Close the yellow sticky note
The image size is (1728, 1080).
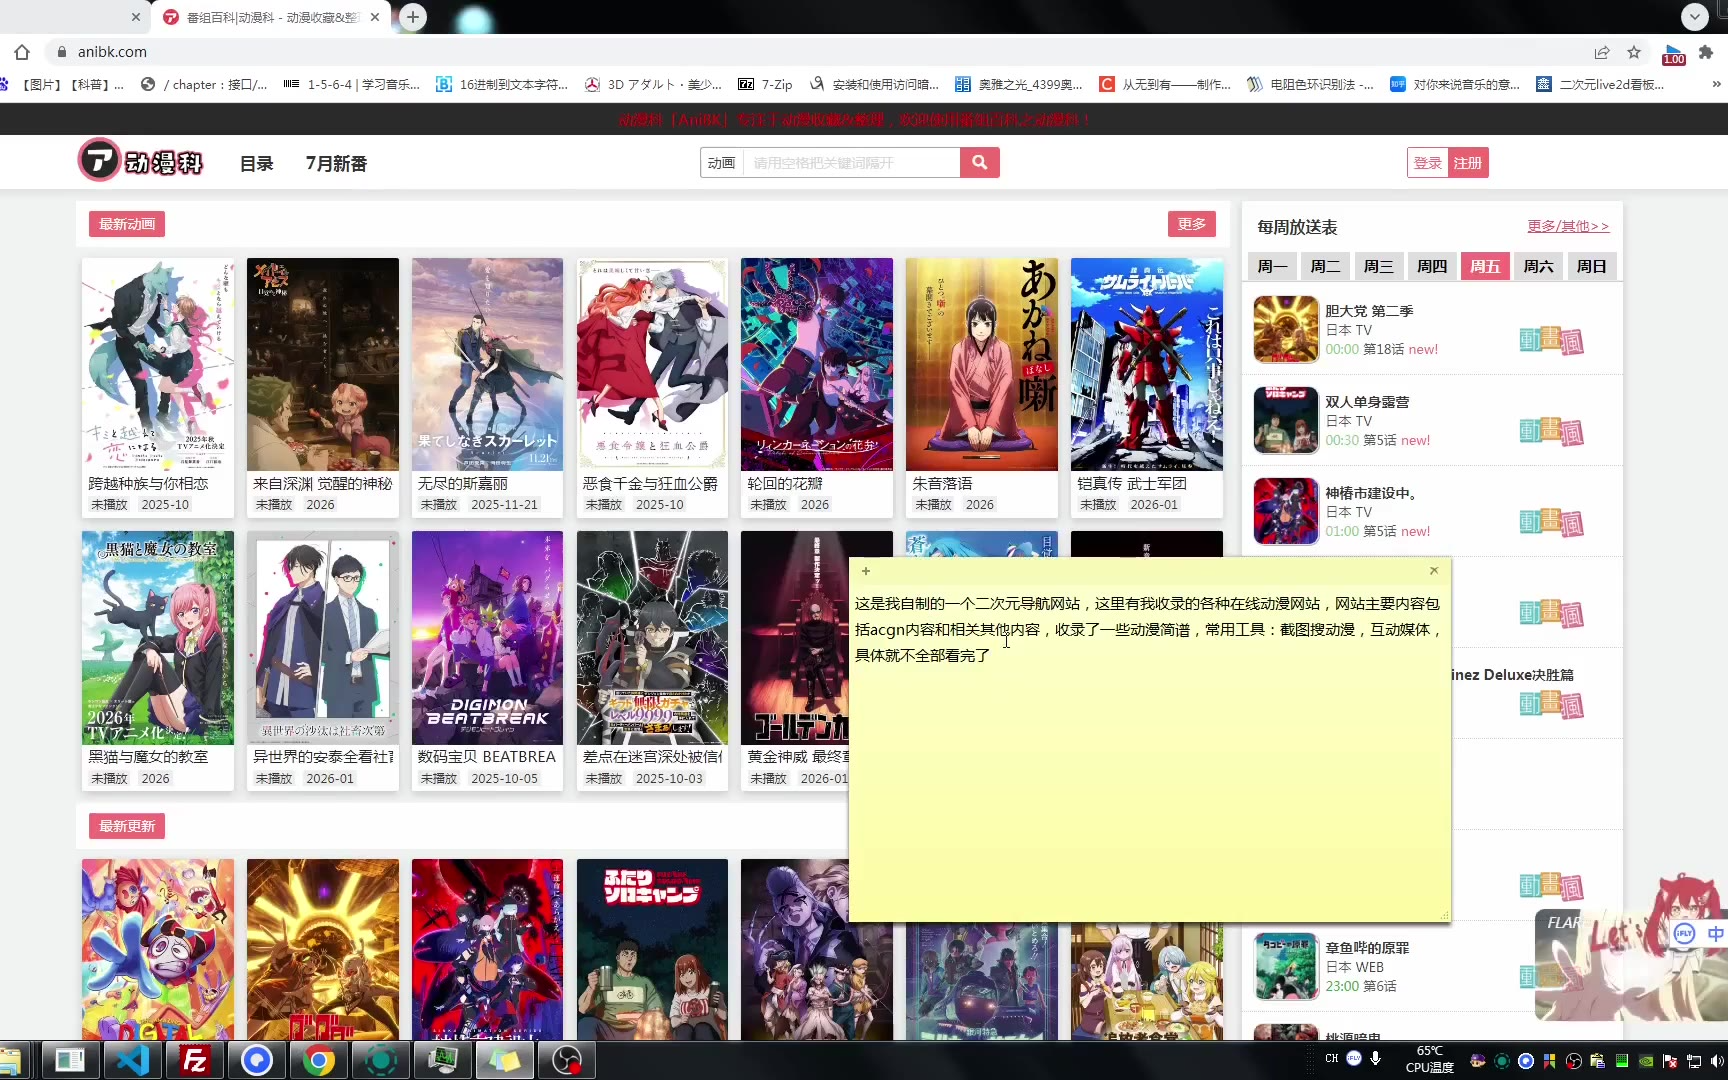click(1434, 570)
